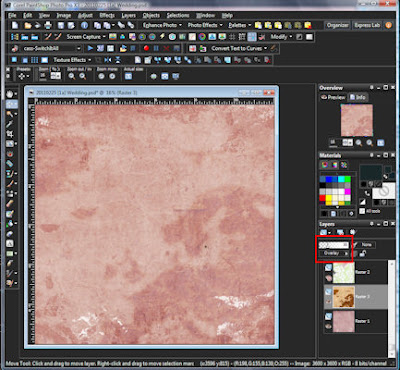Click the Mirror icon near Texture Effects
This screenshot has height=370, width=400.
click(x=108, y=60)
